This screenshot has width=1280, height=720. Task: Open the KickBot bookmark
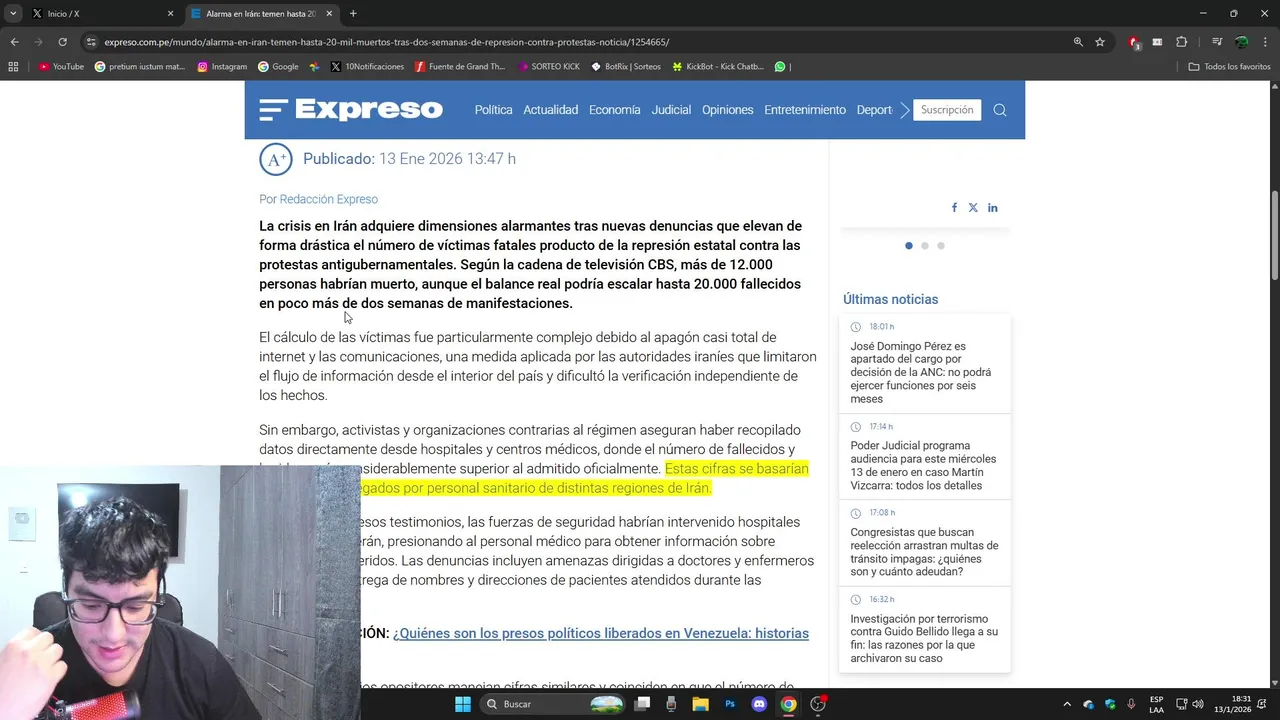click(718, 67)
